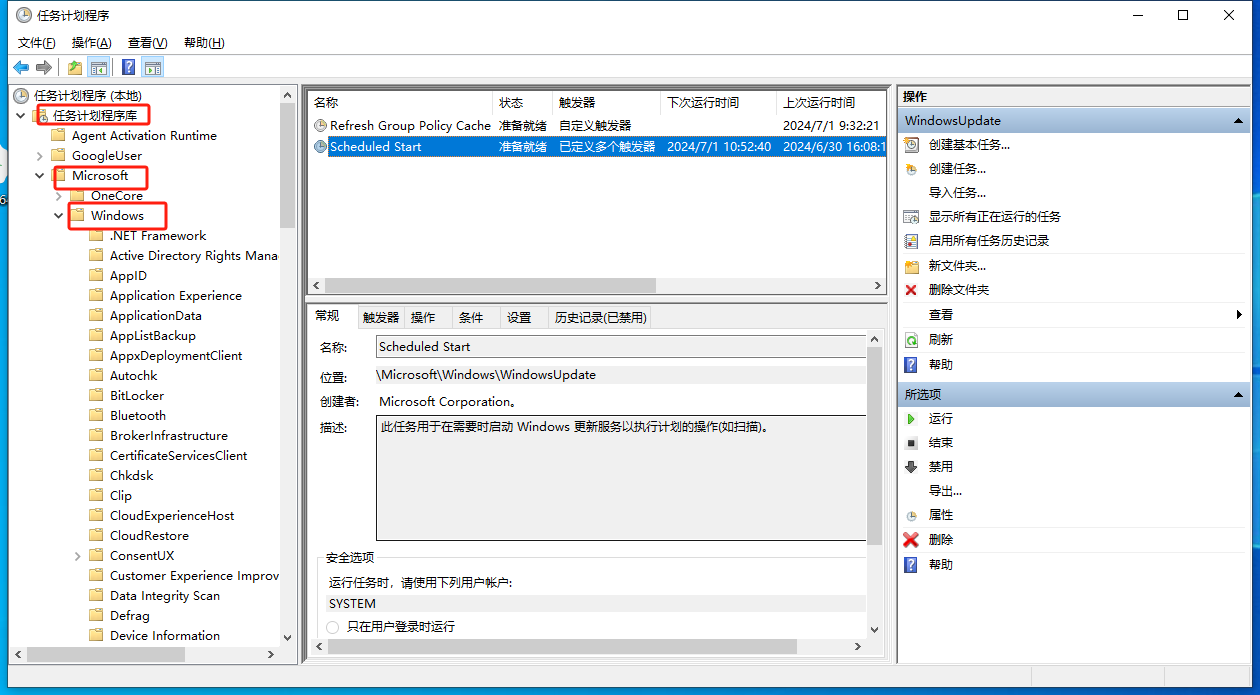Select the 只在用户登录时运行 radio button

point(333,627)
